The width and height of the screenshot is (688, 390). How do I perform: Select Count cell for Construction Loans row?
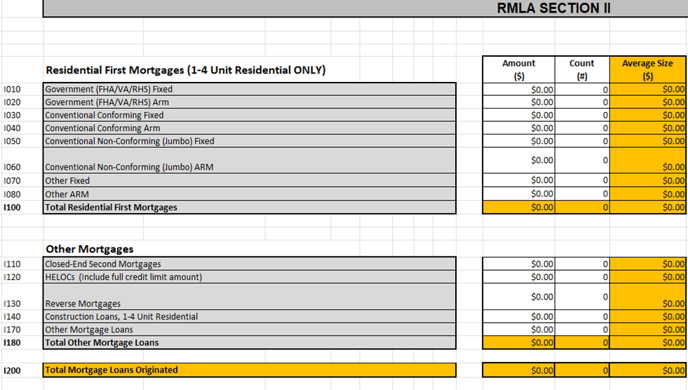[582, 316]
